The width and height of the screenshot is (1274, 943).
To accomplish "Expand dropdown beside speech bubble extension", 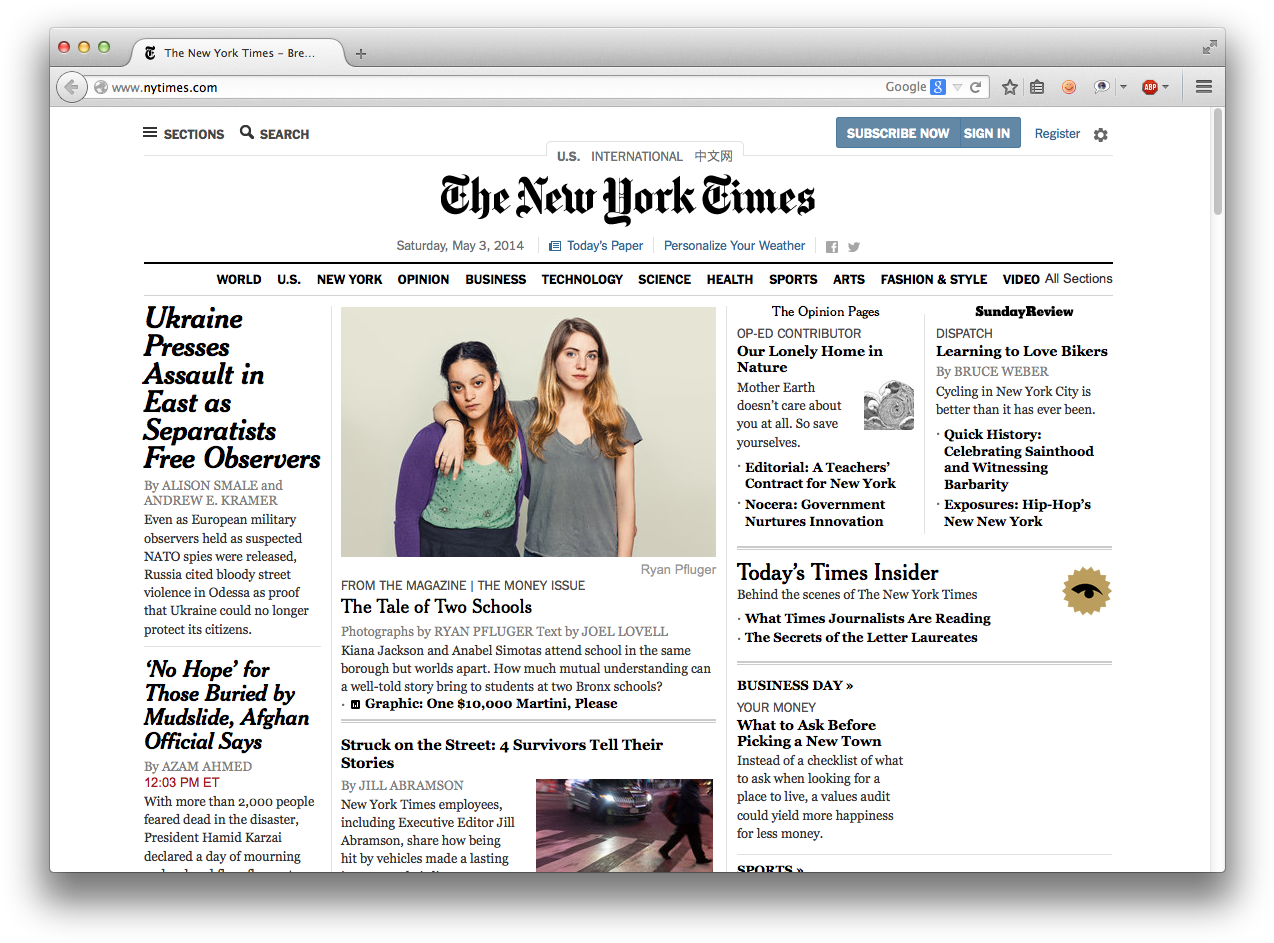I will [1123, 87].
